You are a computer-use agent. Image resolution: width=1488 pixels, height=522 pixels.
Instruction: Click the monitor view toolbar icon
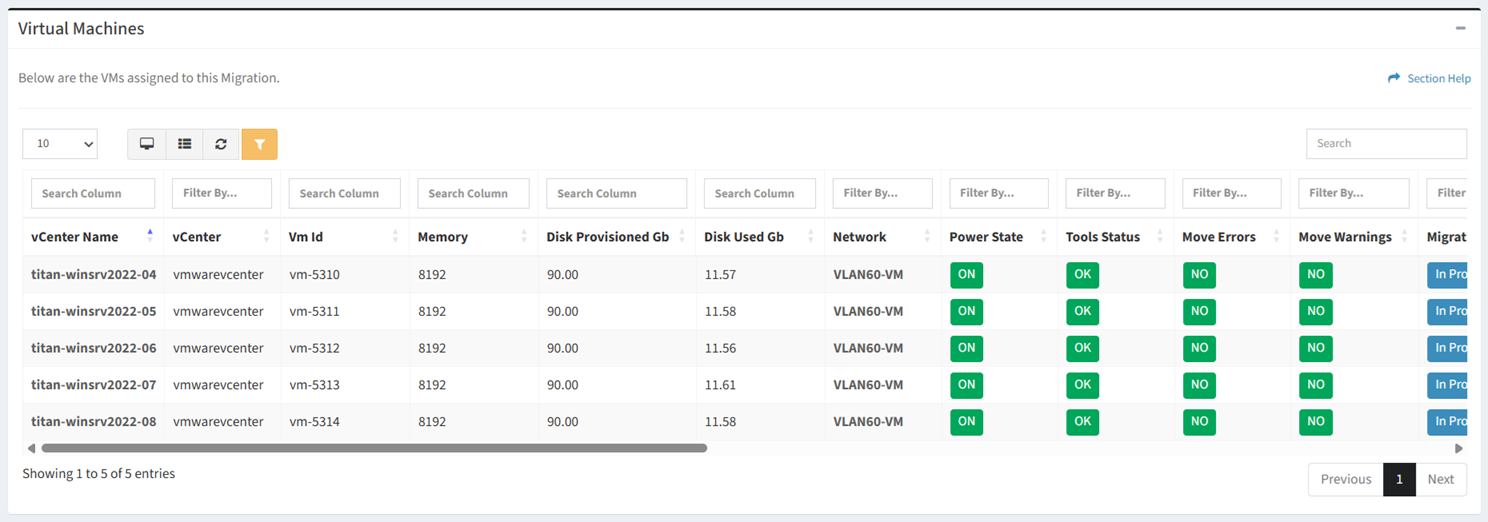coord(147,144)
